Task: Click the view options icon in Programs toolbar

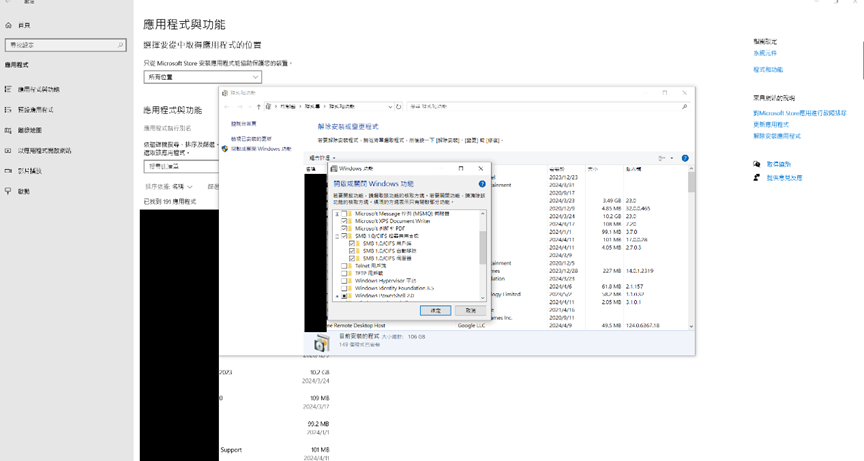Action: coord(662,158)
